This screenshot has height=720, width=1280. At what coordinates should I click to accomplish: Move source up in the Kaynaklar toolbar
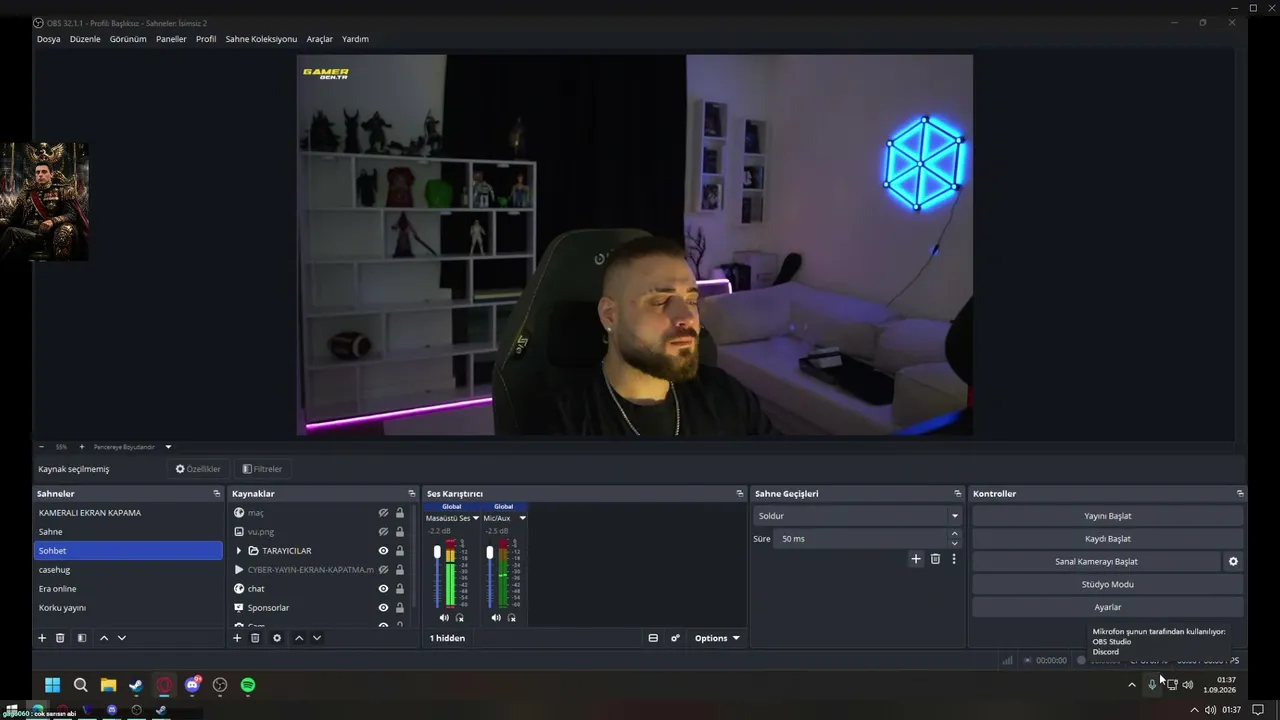[x=299, y=638]
